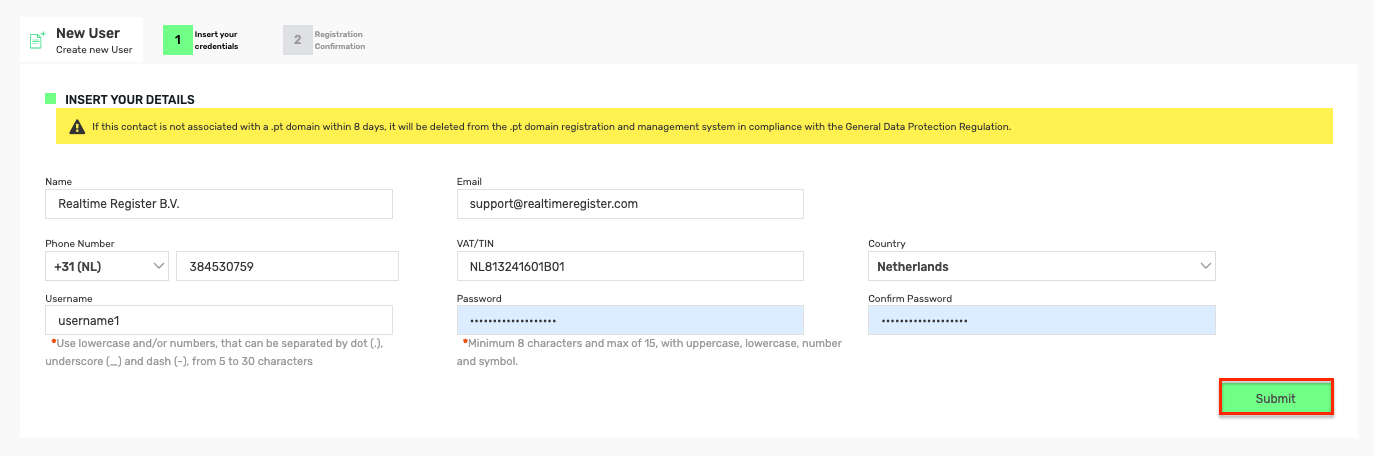Select step 2 Registration Confirmation
Screen dimensions: 1374x456
tap(326, 40)
